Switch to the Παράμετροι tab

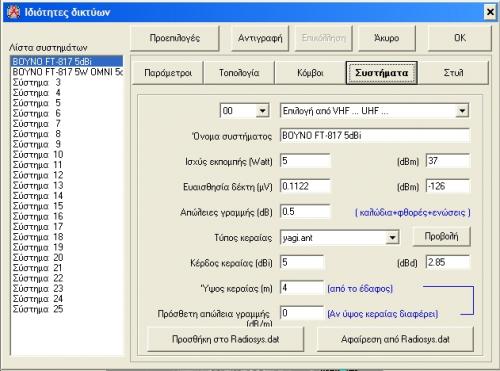pyautogui.click(x=168, y=73)
